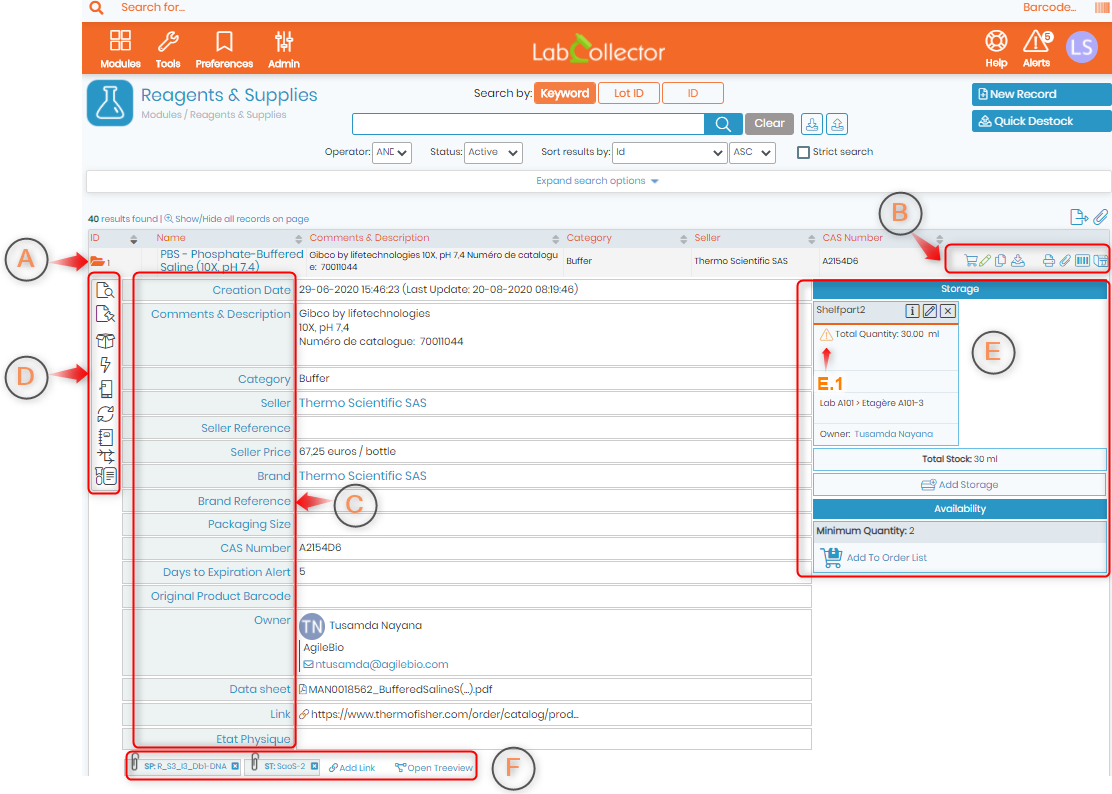The image size is (1112, 794).
Task: Click the export page icon above results table
Action: pos(1079,217)
